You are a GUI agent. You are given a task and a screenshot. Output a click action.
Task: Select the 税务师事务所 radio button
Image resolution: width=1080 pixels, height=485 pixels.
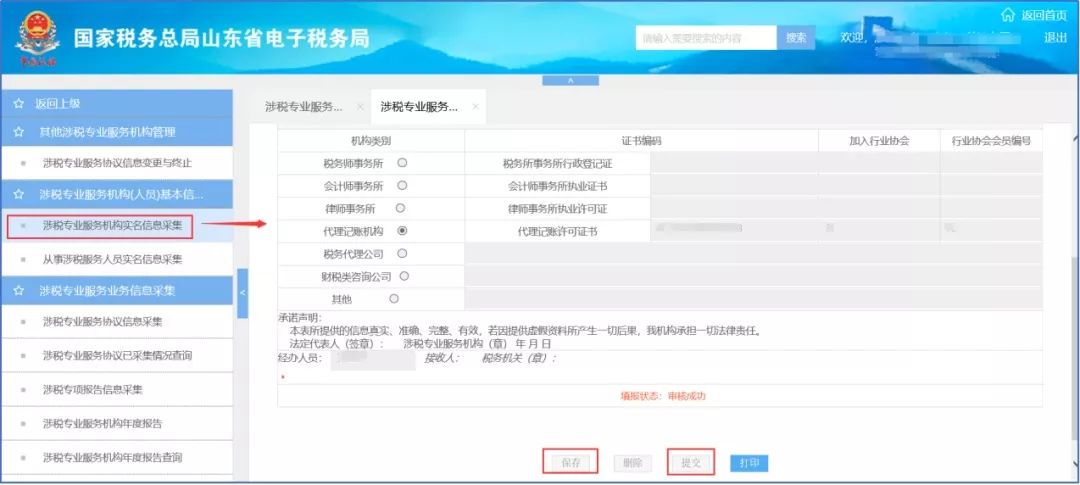pos(402,163)
